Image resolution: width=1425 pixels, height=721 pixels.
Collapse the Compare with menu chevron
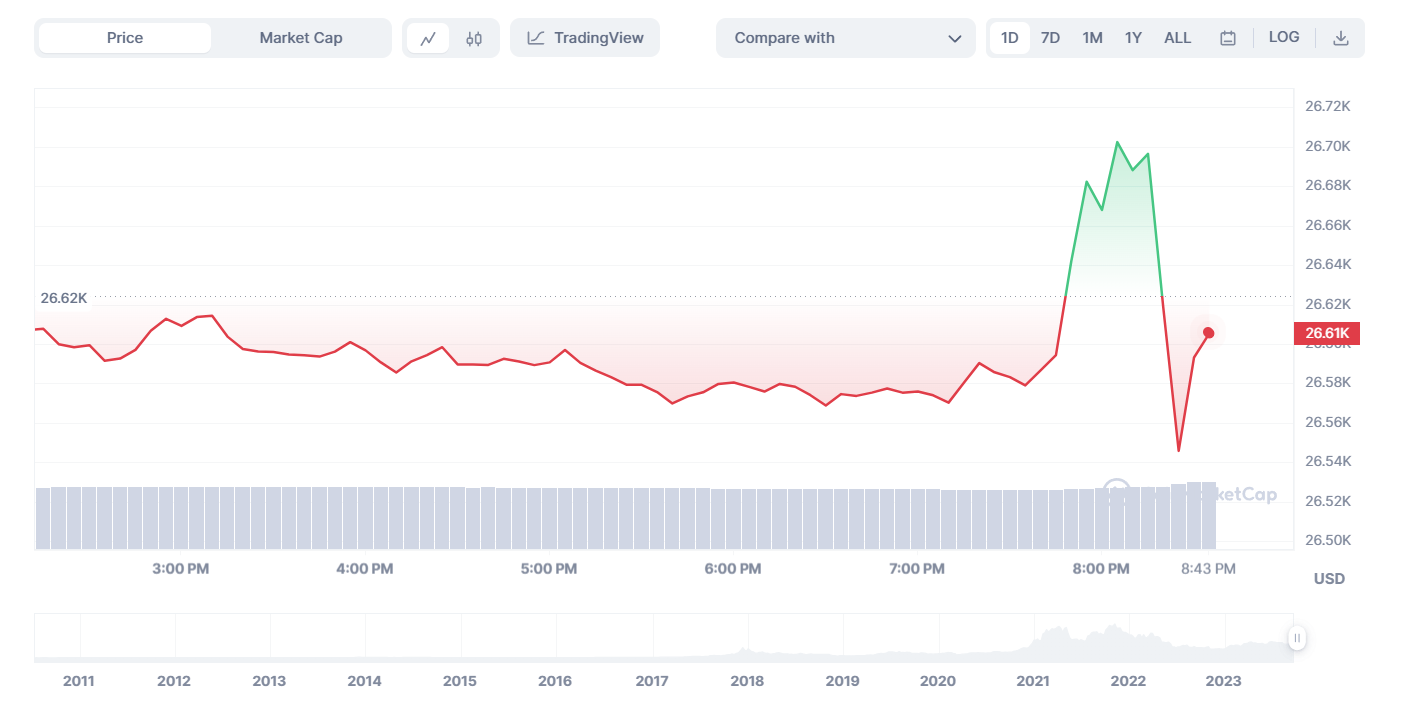tap(955, 37)
